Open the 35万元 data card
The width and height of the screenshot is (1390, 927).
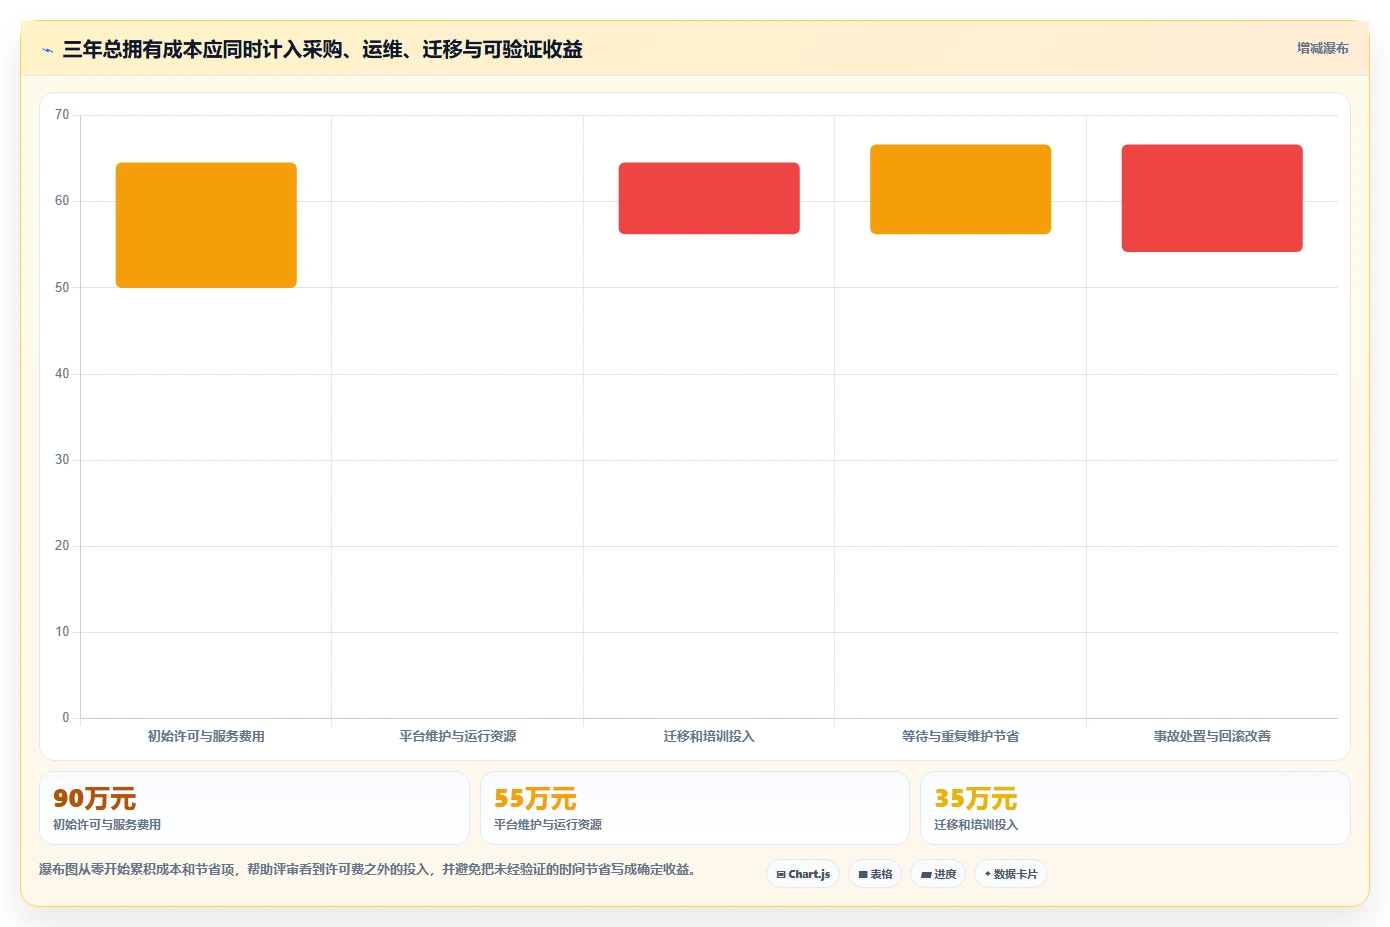click(x=1135, y=808)
